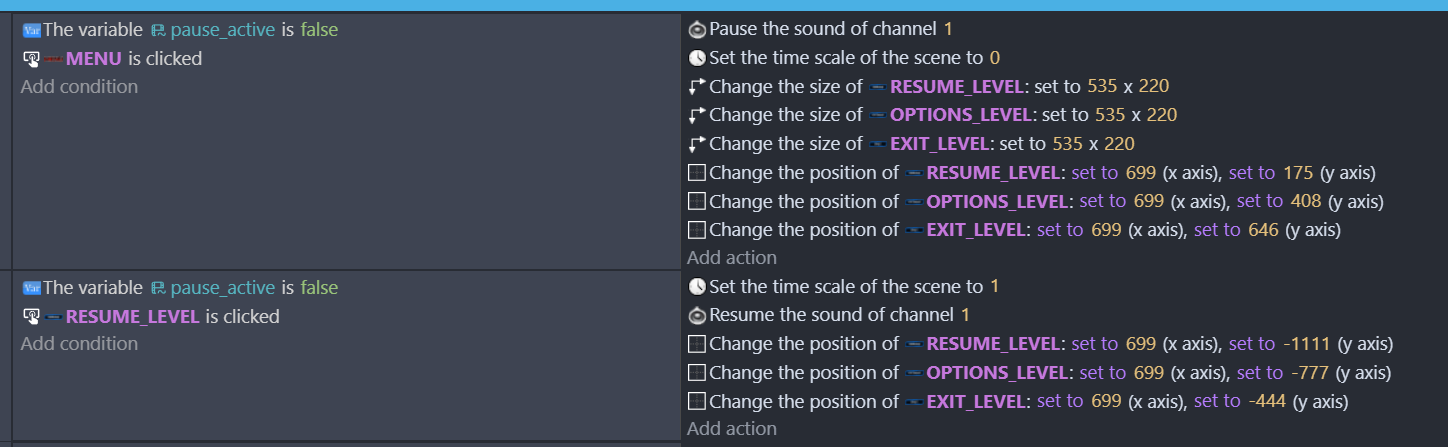
Task: Click the Pause sound speaker icon
Action: point(698,30)
